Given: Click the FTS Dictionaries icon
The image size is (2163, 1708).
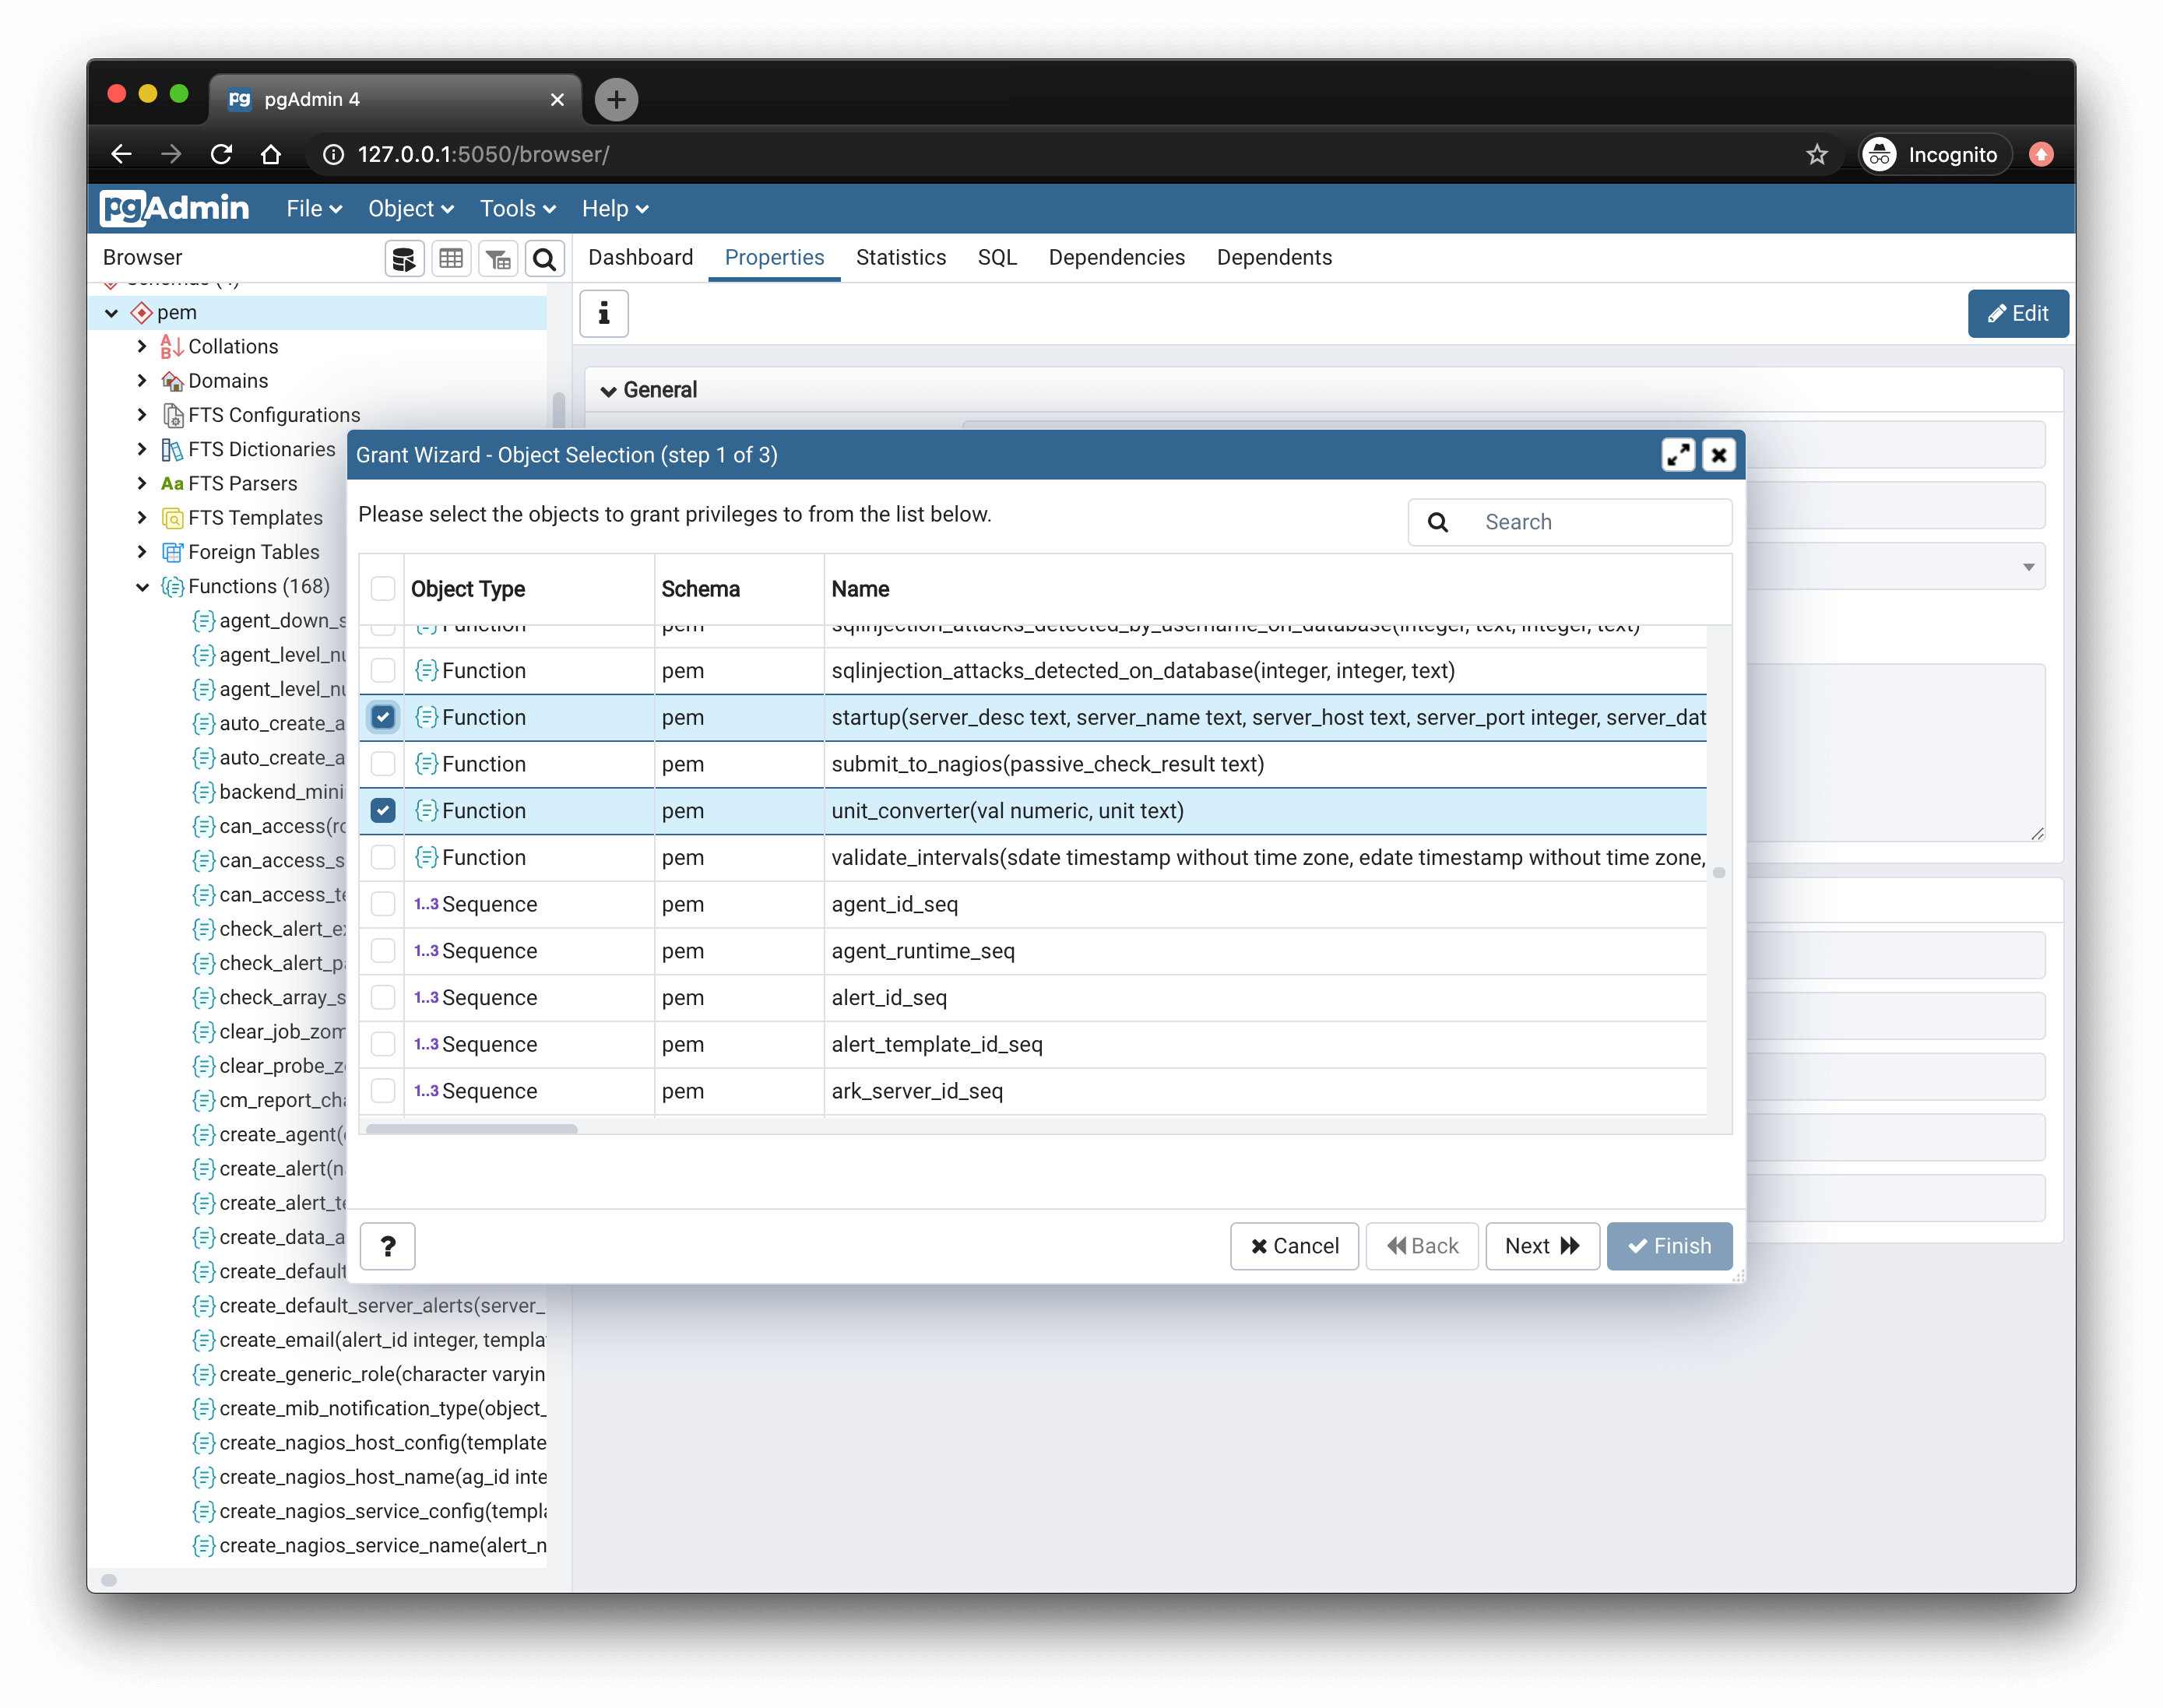Looking at the screenshot, I should tap(172, 449).
